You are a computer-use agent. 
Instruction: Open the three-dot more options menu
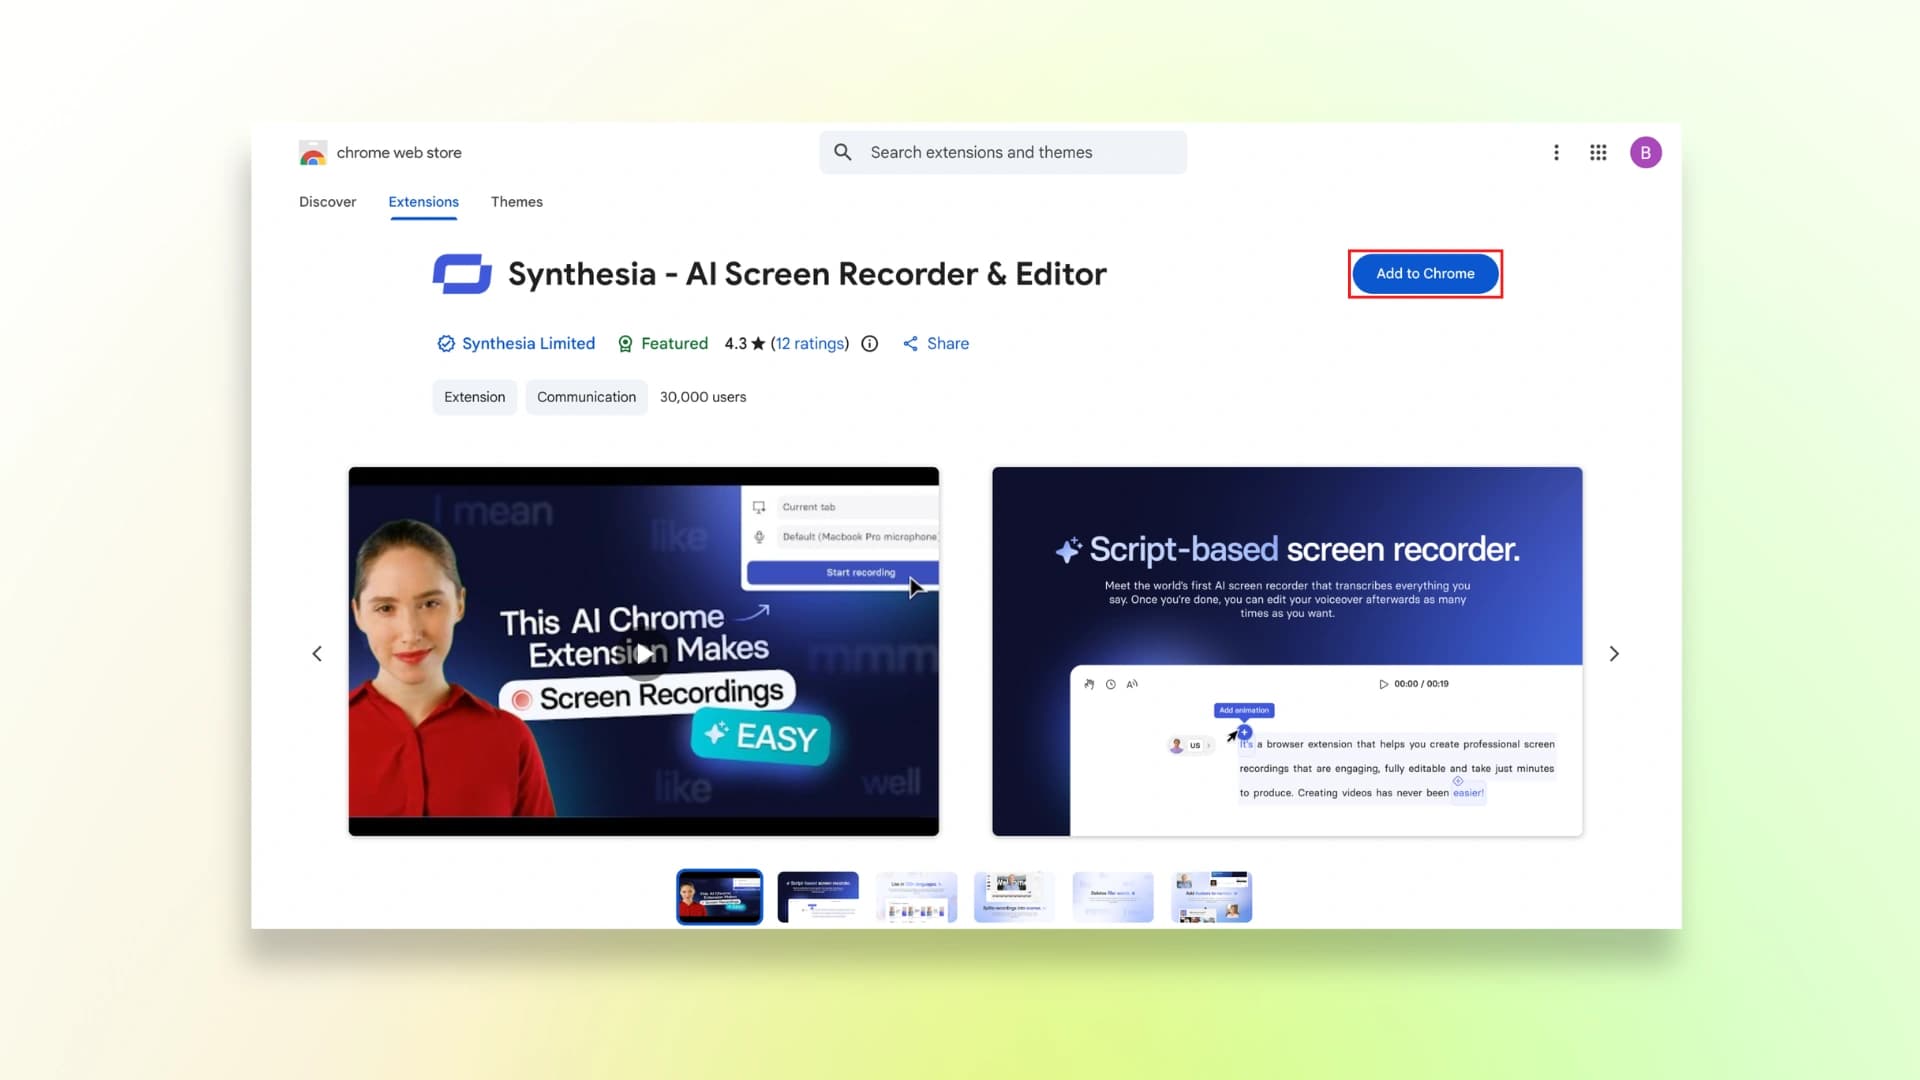pos(1556,152)
